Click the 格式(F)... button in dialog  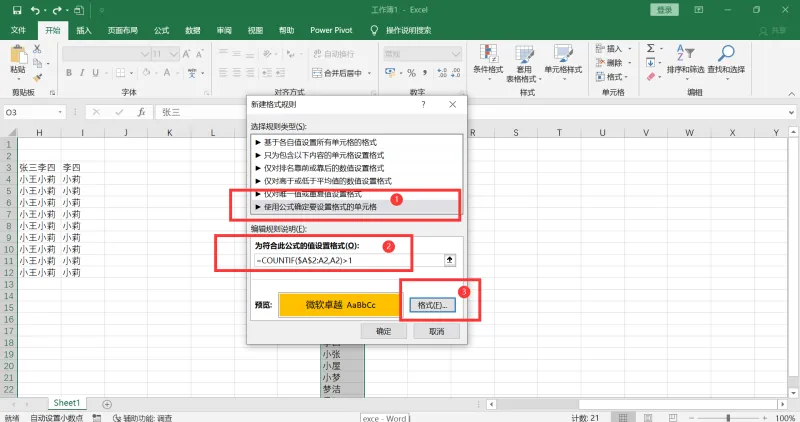432,305
